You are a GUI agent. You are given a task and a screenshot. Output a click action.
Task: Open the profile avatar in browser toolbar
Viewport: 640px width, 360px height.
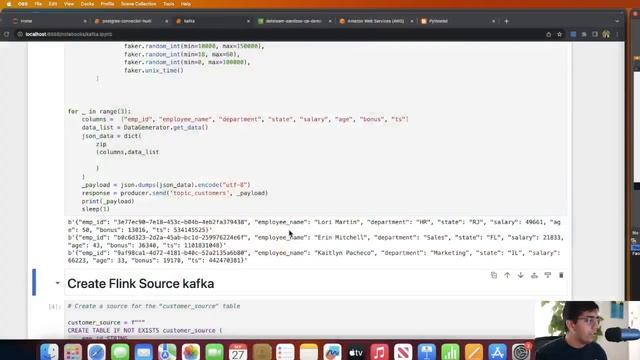[606, 34]
